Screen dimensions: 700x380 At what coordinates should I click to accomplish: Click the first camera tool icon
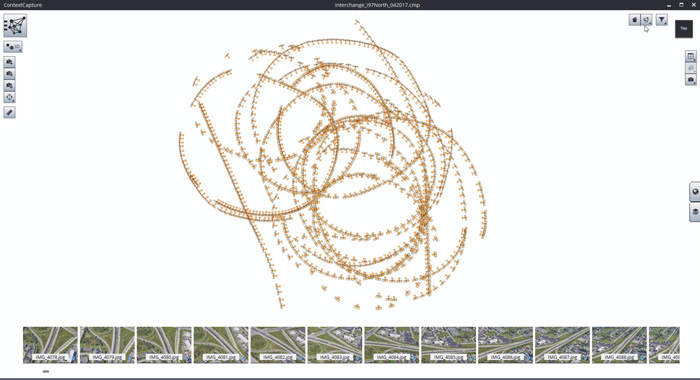9,62
